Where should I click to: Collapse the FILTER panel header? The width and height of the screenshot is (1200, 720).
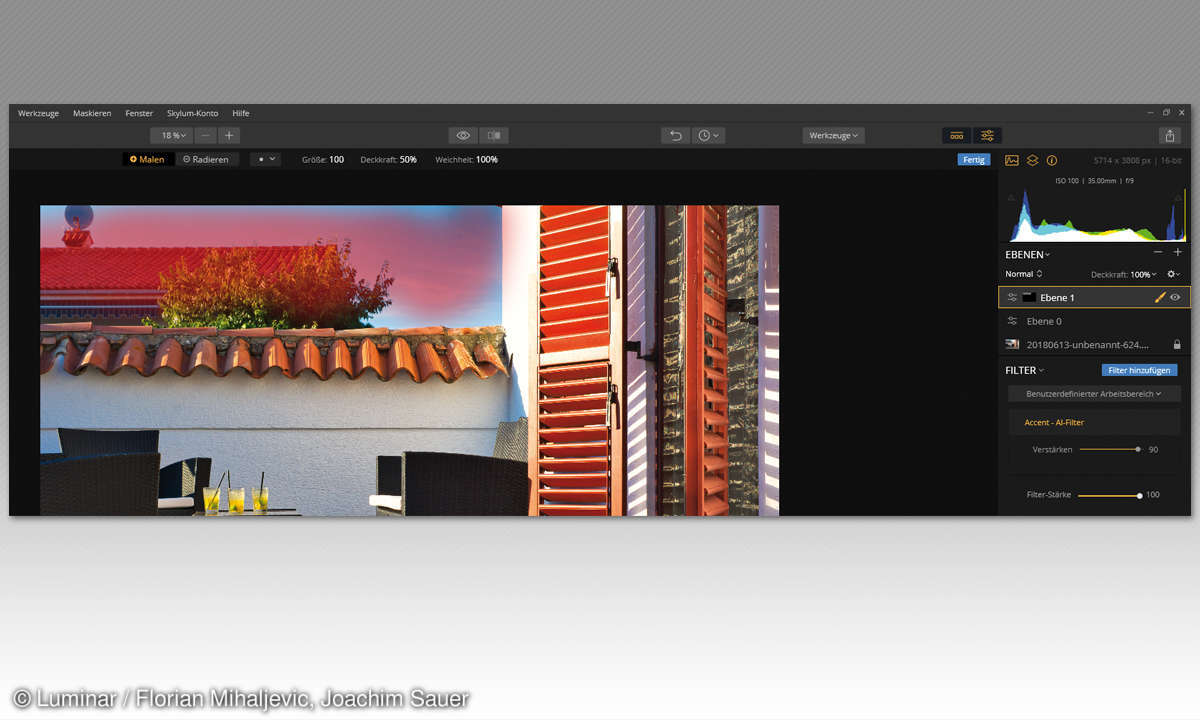(1025, 370)
